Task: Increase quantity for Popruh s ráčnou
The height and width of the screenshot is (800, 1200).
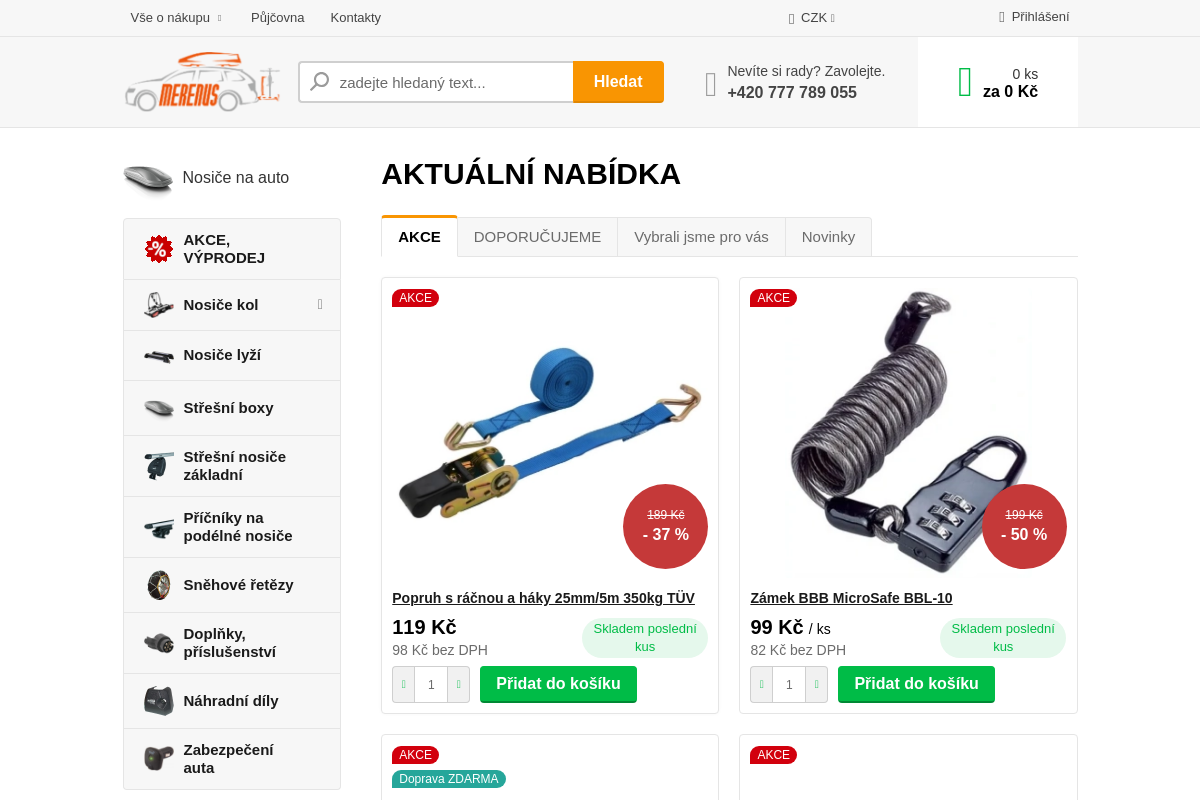Action: click(458, 685)
